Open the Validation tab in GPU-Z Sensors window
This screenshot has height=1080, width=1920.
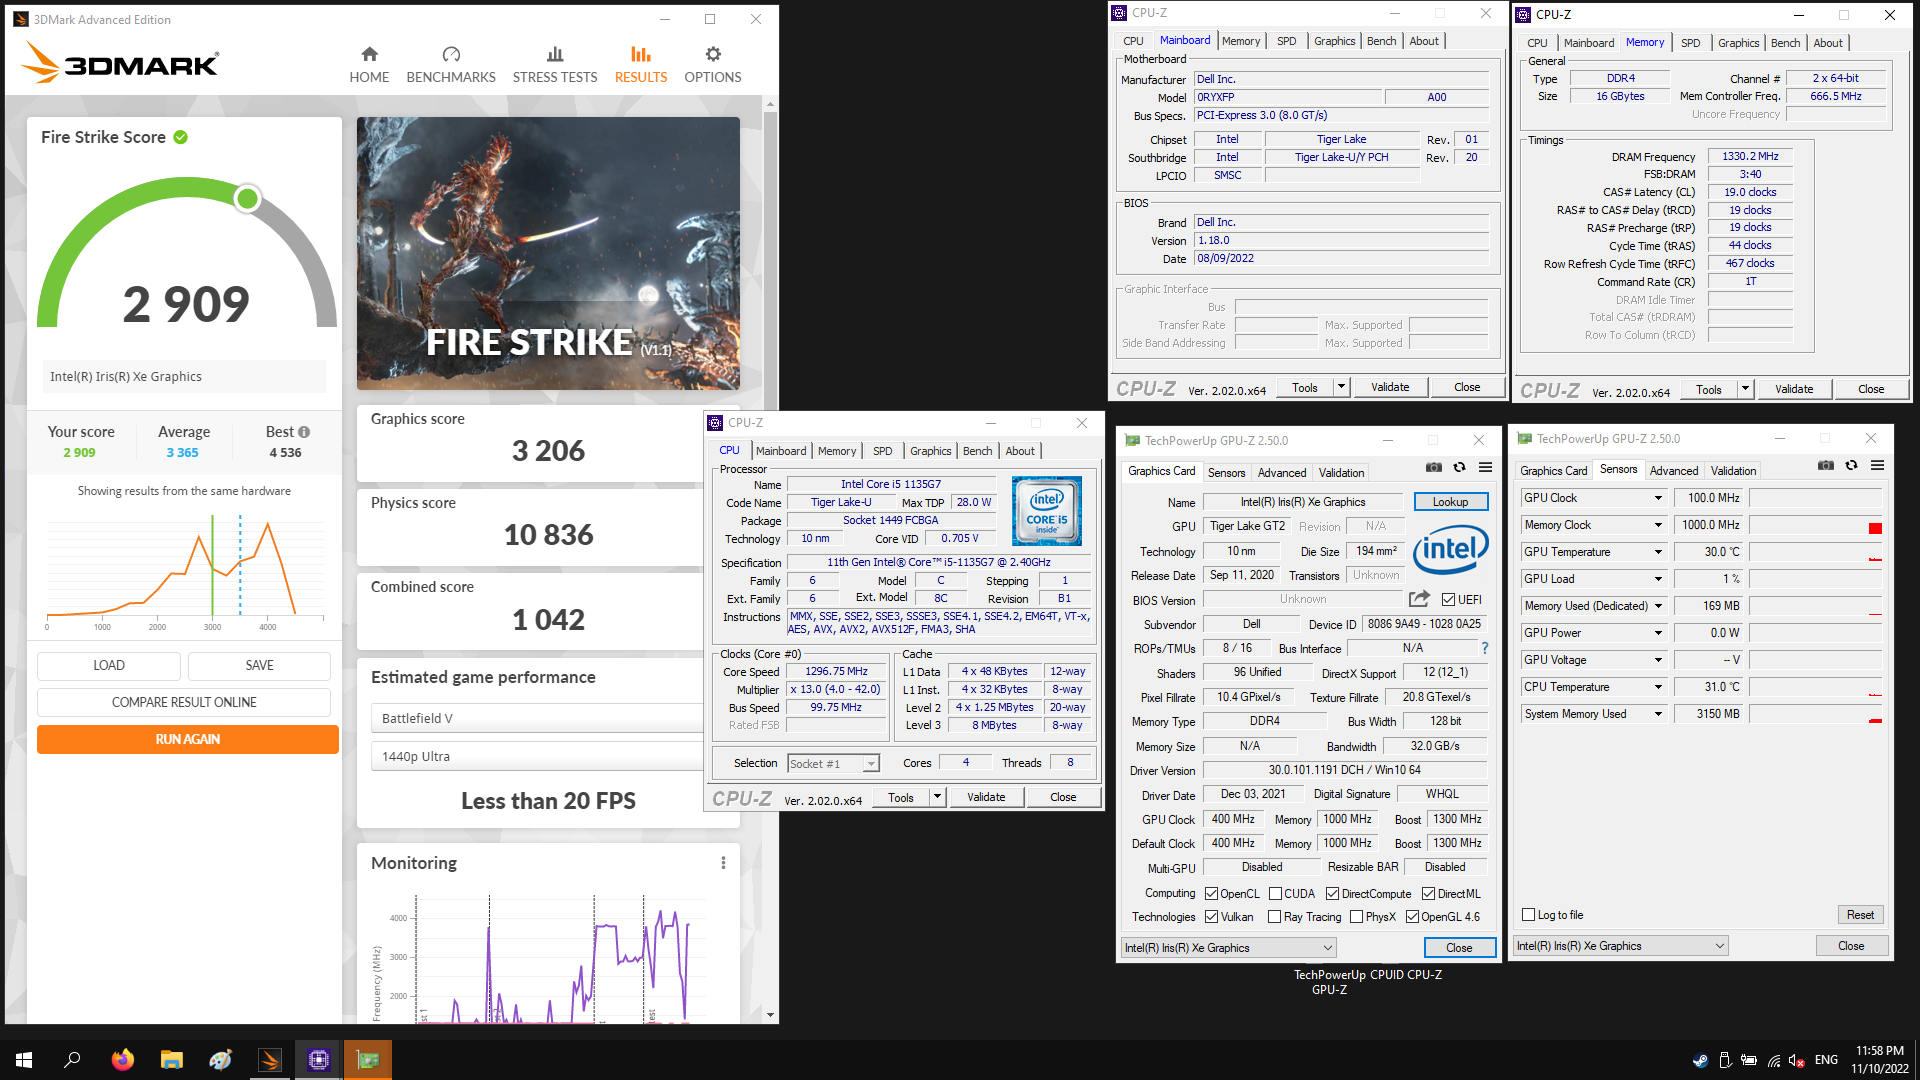tap(1733, 471)
